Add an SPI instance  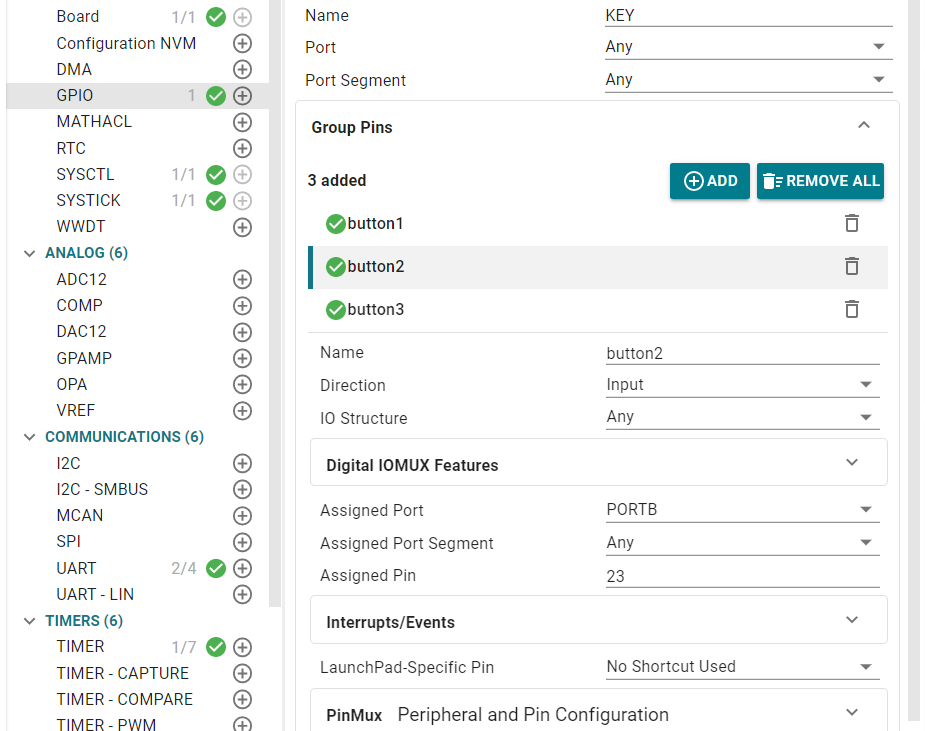[x=242, y=542]
